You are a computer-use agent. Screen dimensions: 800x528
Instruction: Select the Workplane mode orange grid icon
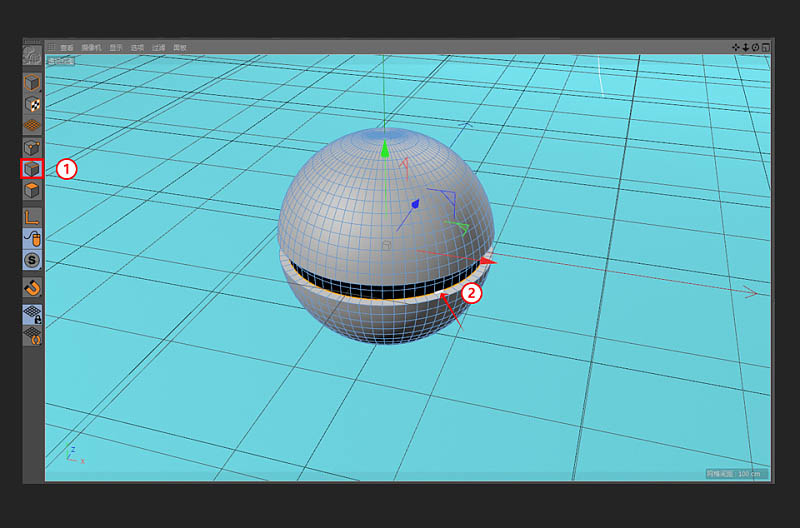[x=32, y=126]
